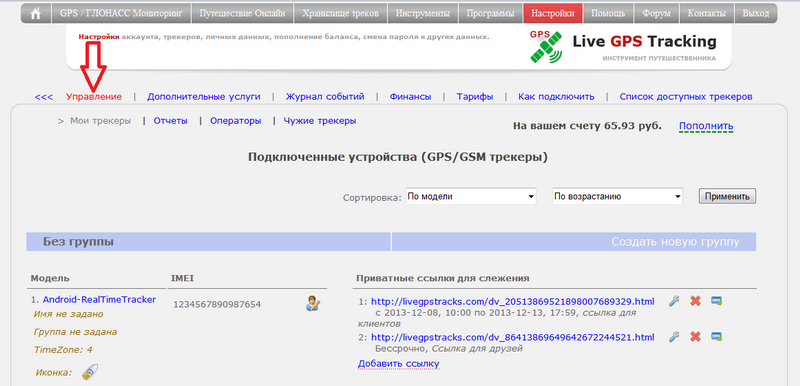Click the blue send icon for first link

(x=717, y=301)
